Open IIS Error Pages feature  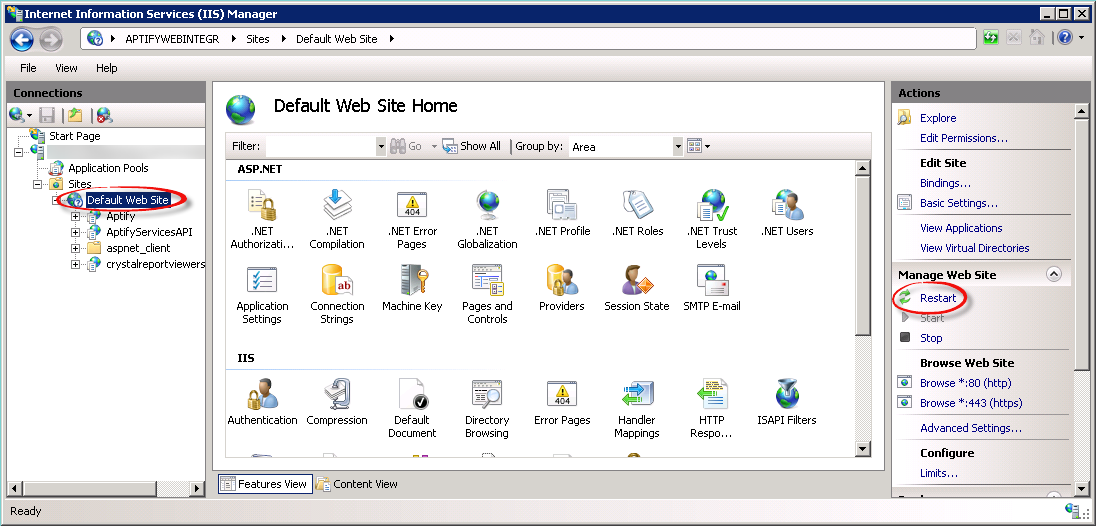pos(562,402)
